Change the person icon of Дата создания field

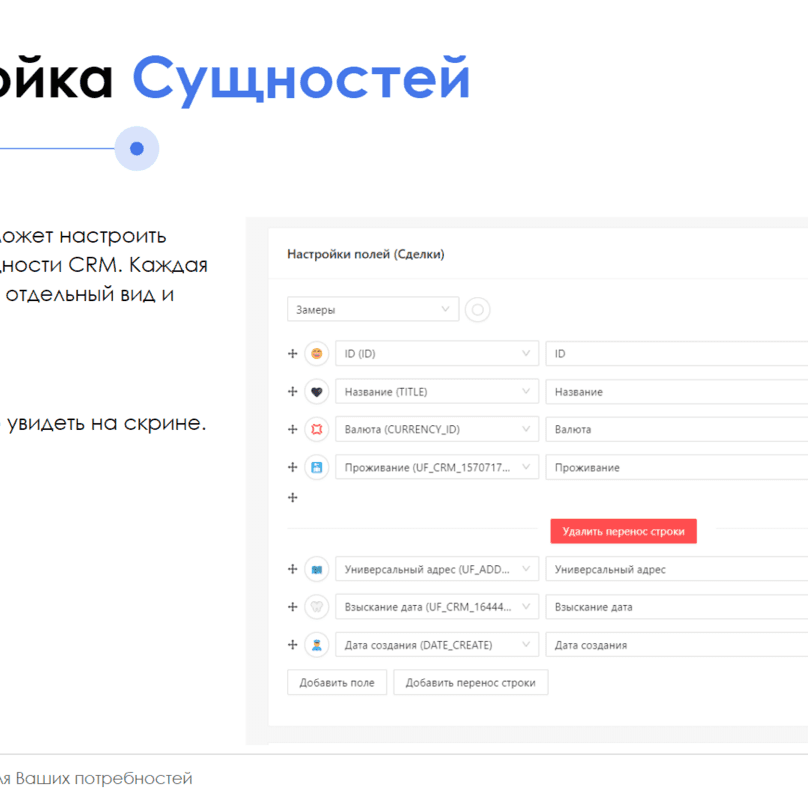coord(317,645)
